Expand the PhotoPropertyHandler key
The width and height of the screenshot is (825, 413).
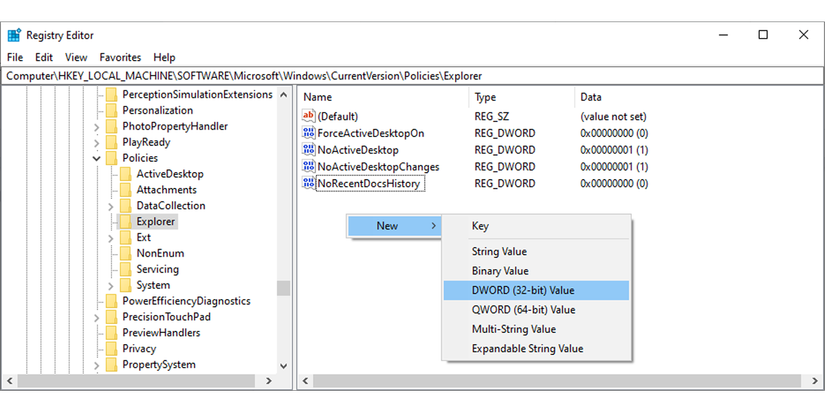click(97, 127)
